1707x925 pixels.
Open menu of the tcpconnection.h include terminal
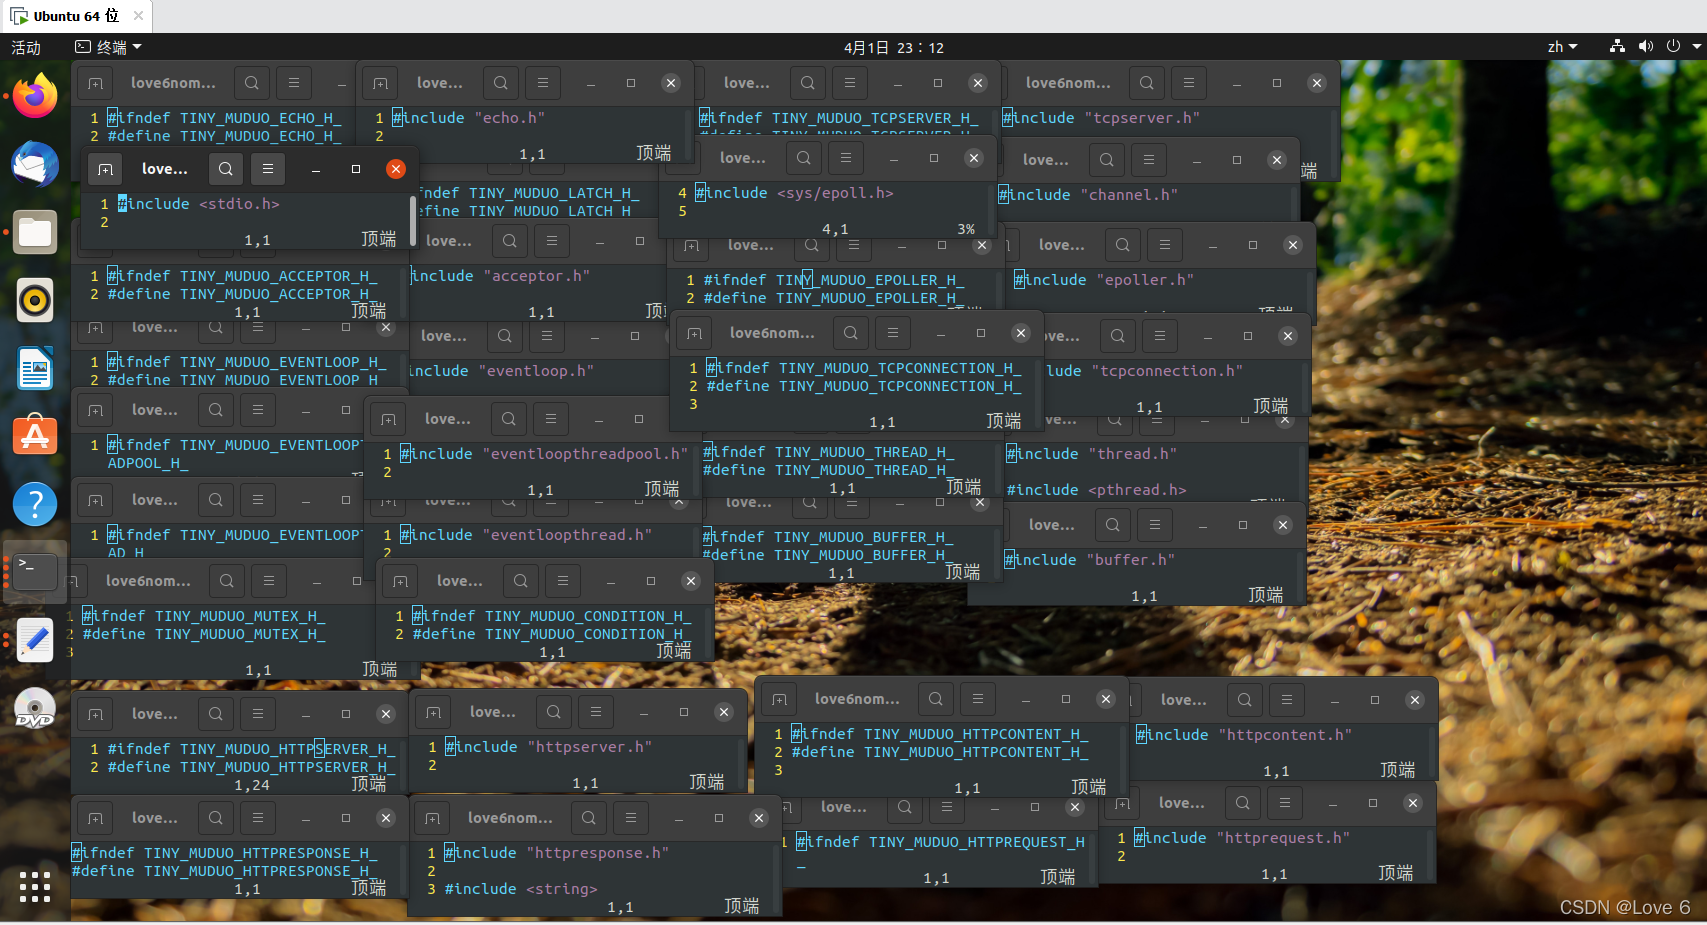click(1160, 336)
